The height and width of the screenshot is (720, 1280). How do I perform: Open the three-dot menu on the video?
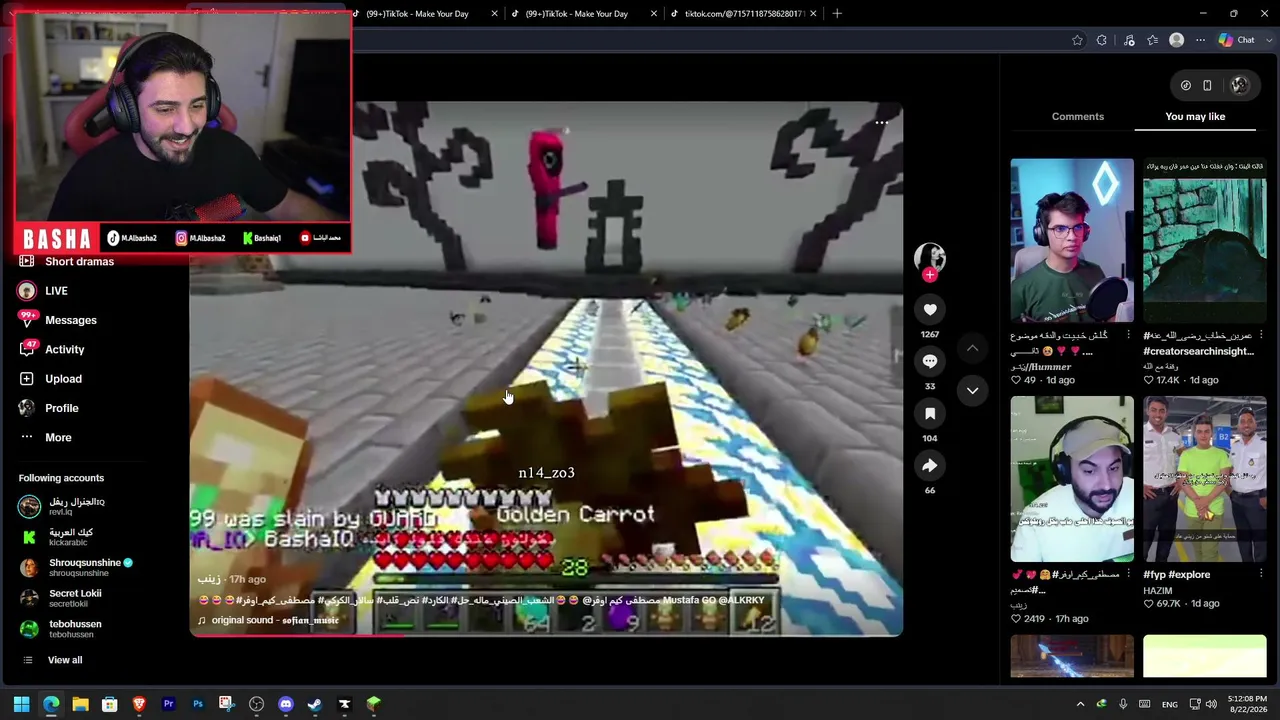881,122
